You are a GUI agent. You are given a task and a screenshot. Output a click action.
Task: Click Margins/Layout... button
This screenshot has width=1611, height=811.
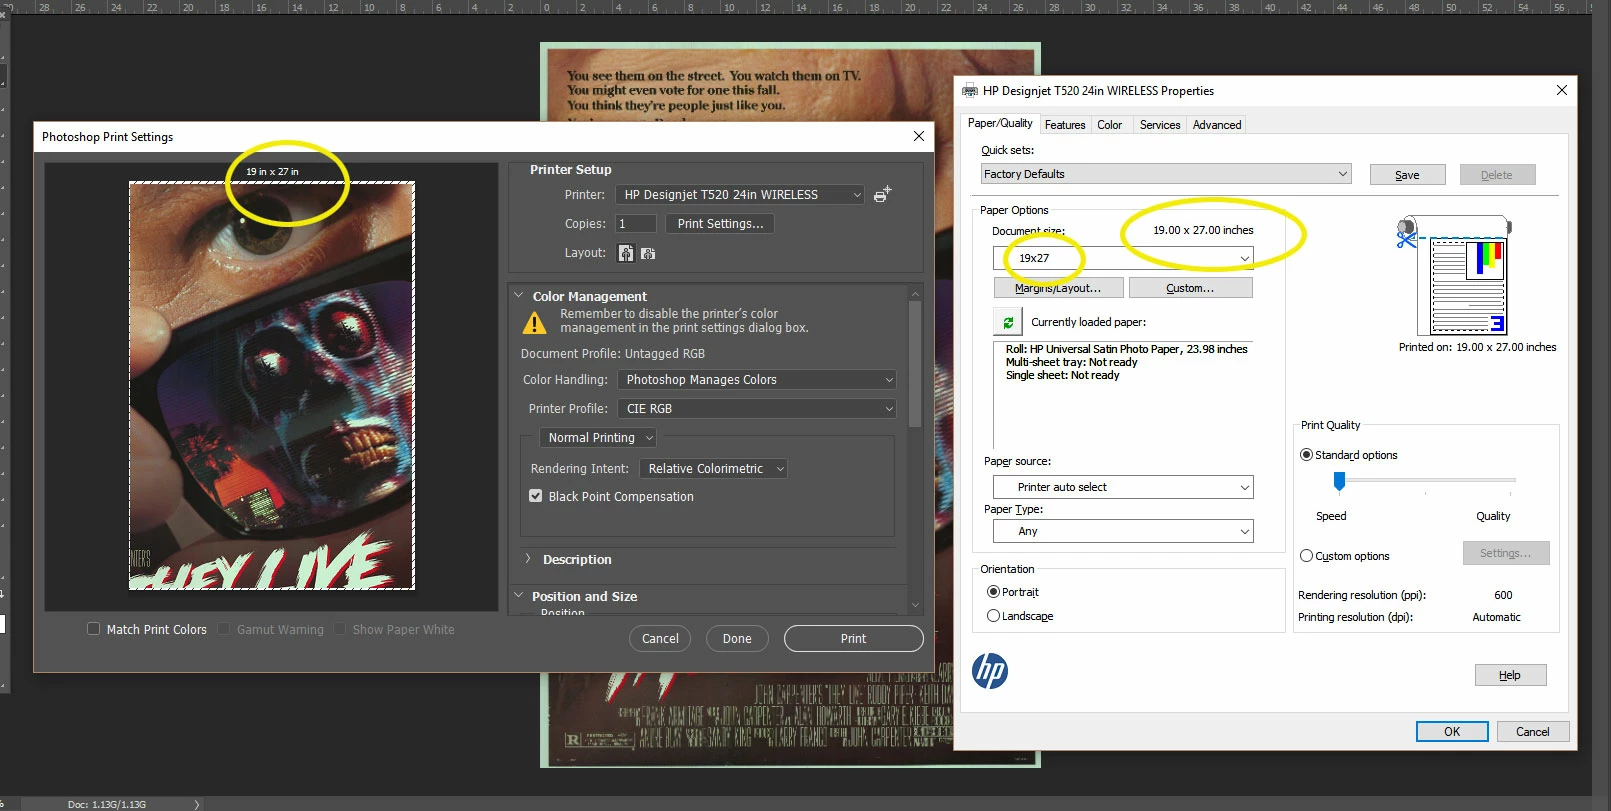[x=1058, y=288]
